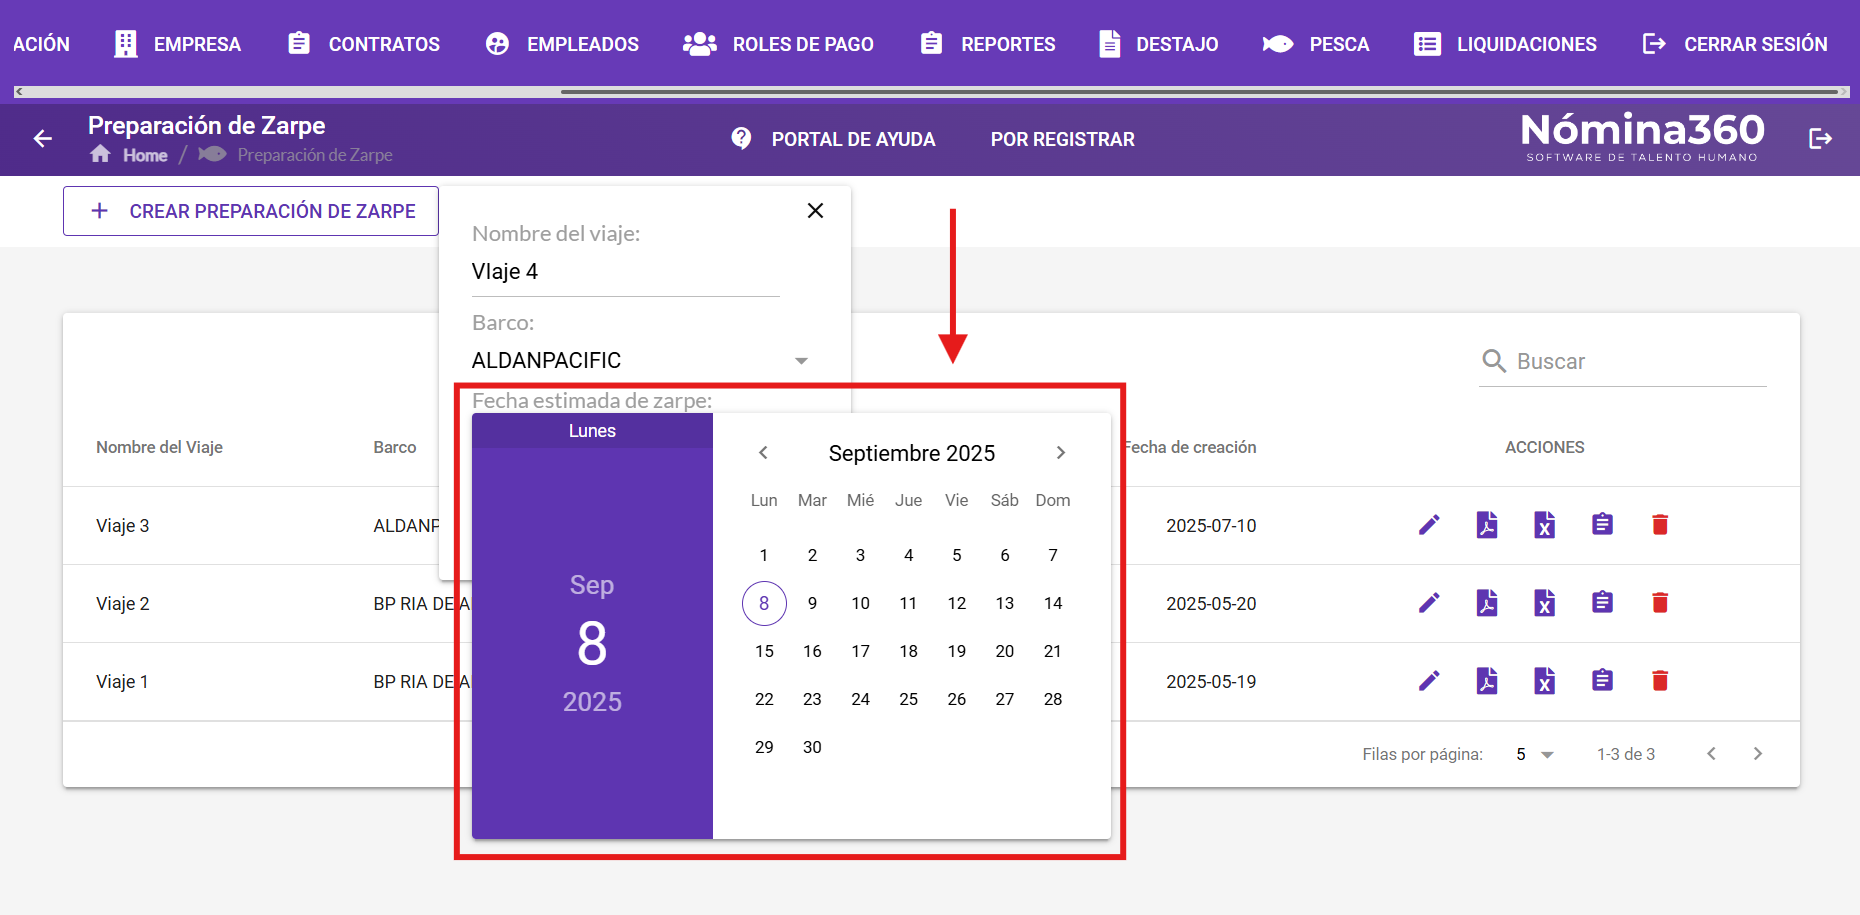Click the date cell 2025-07-10
This screenshot has height=915, width=1860.
pos(1211,526)
